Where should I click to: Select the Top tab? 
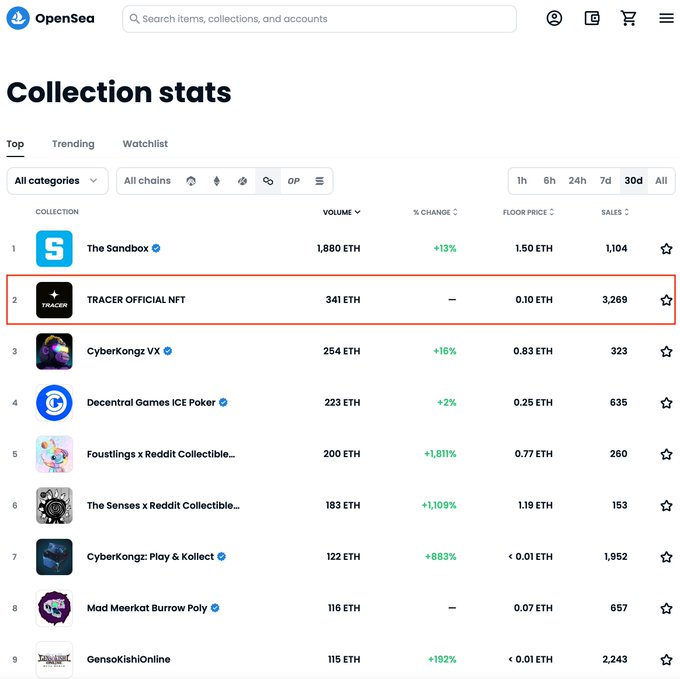click(x=15, y=144)
